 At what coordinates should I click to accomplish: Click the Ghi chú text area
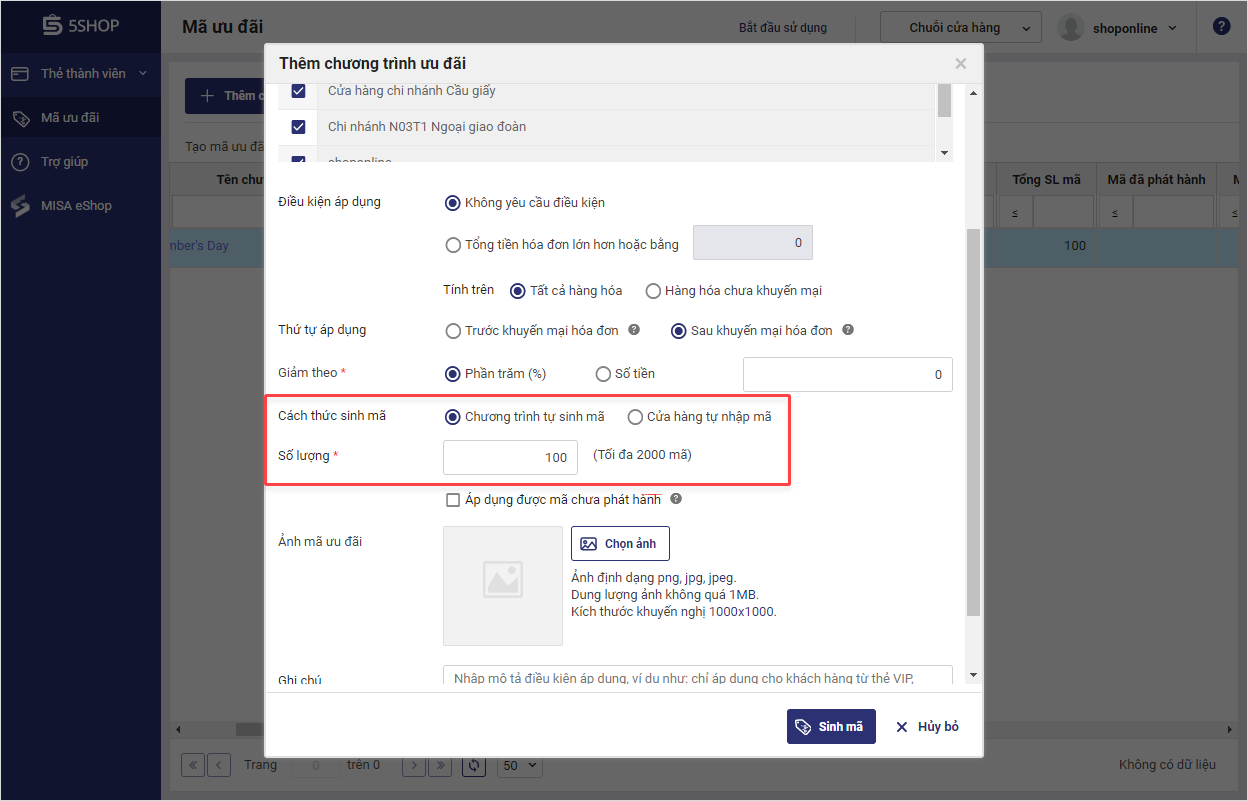(697, 677)
